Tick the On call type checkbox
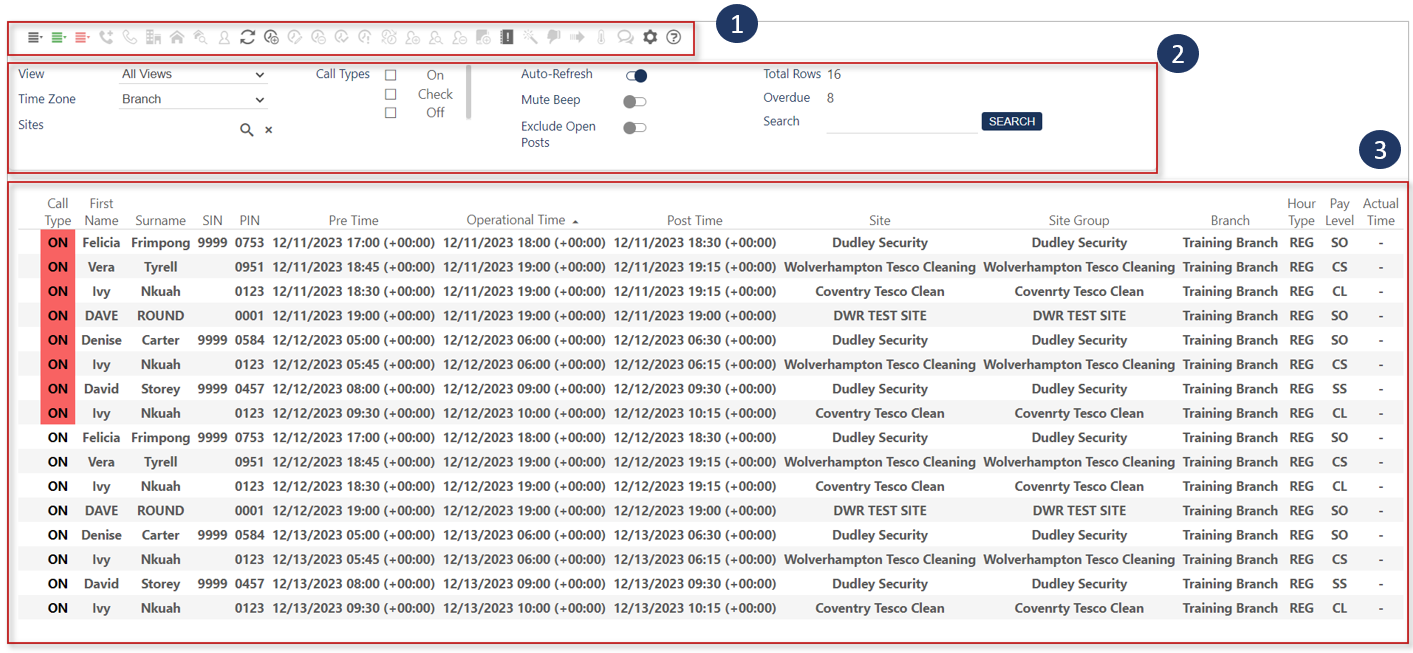Image resolution: width=1413 pixels, height=653 pixels. pos(391,75)
